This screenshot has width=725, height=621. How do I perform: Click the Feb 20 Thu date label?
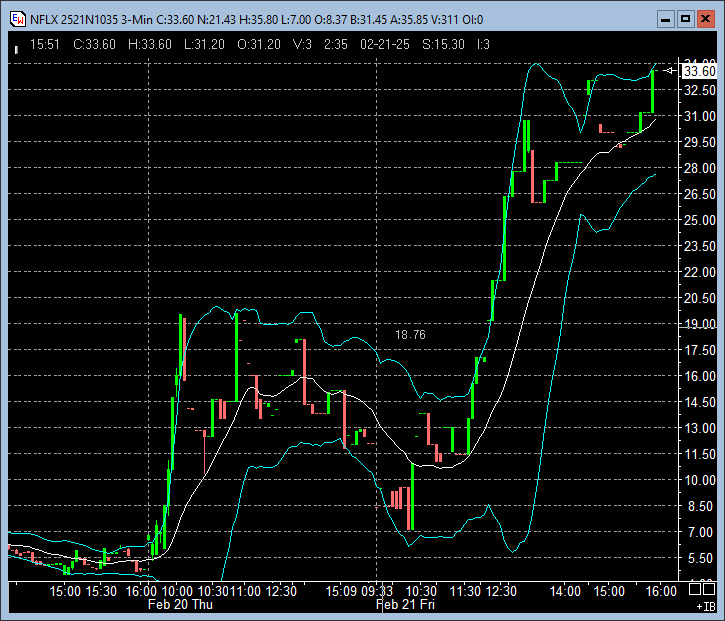tap(180, 605)
